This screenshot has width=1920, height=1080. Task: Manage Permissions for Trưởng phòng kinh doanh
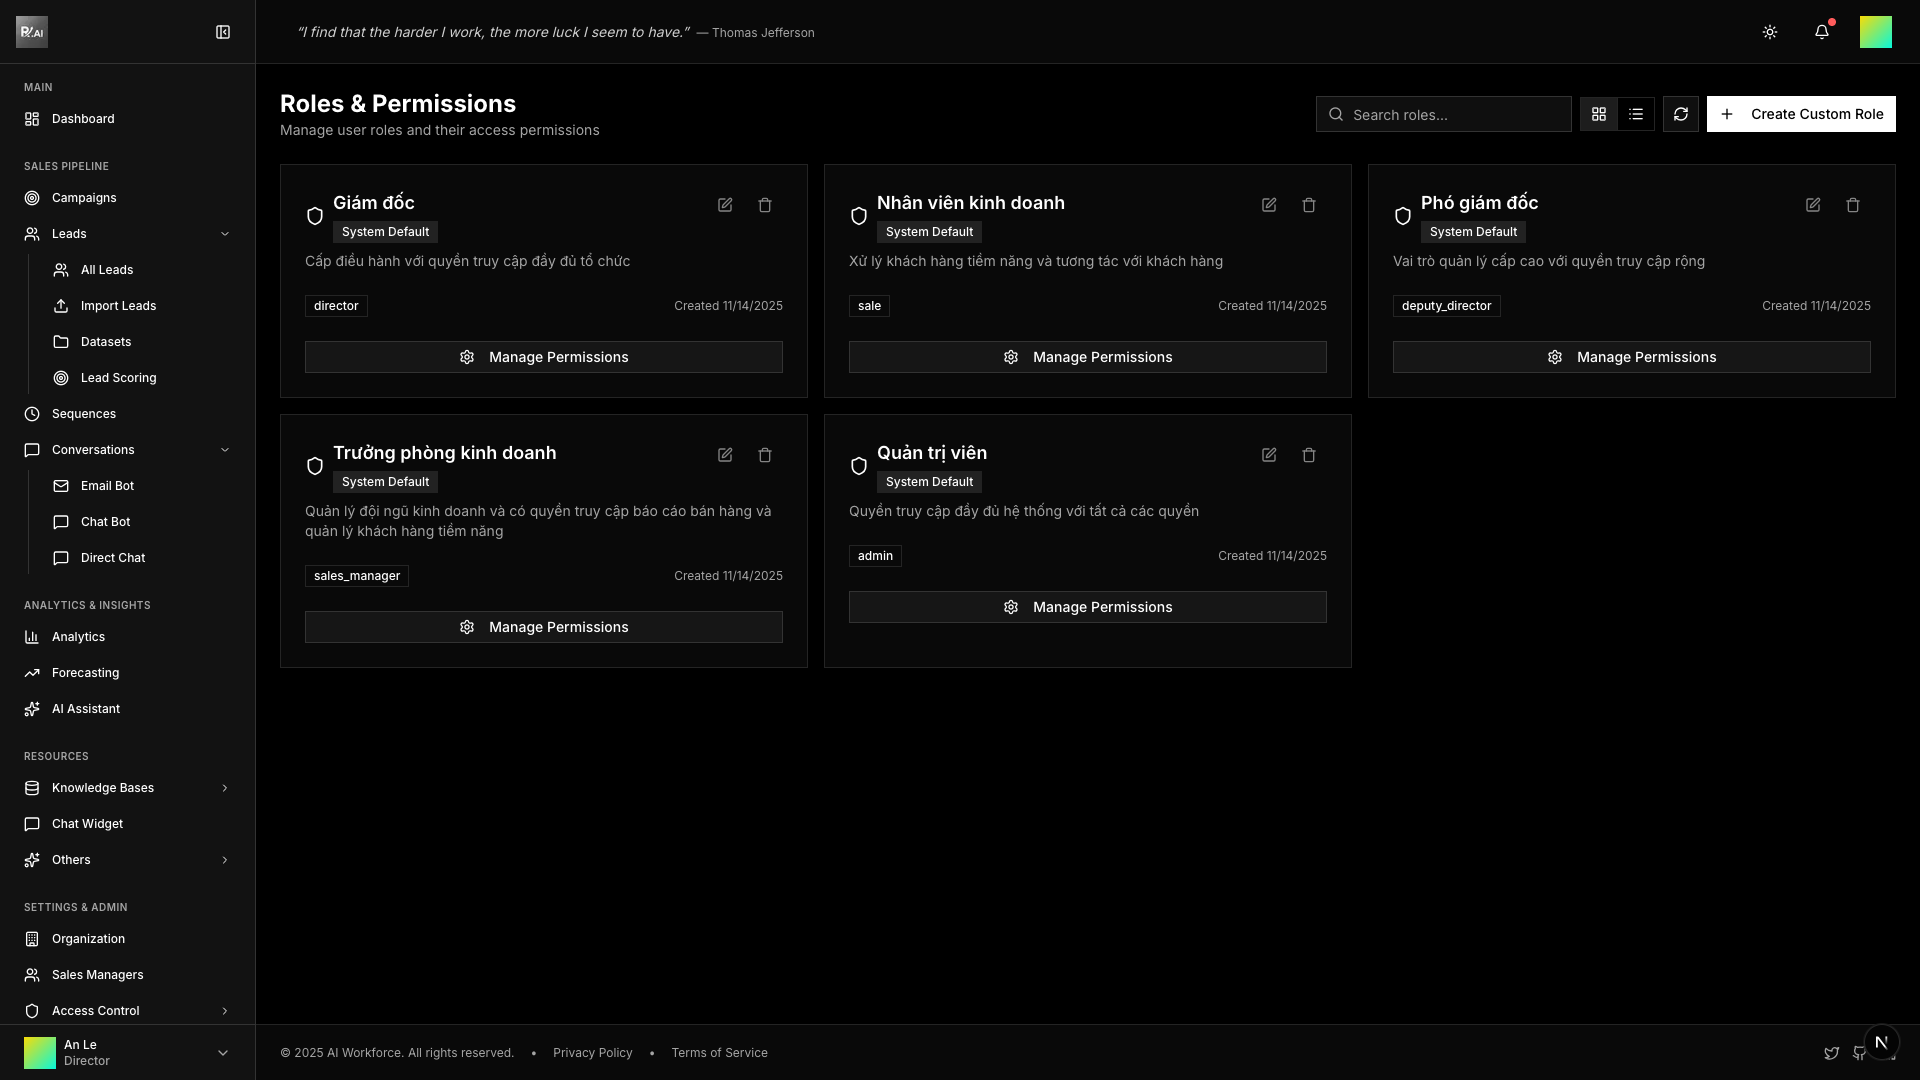543,627
